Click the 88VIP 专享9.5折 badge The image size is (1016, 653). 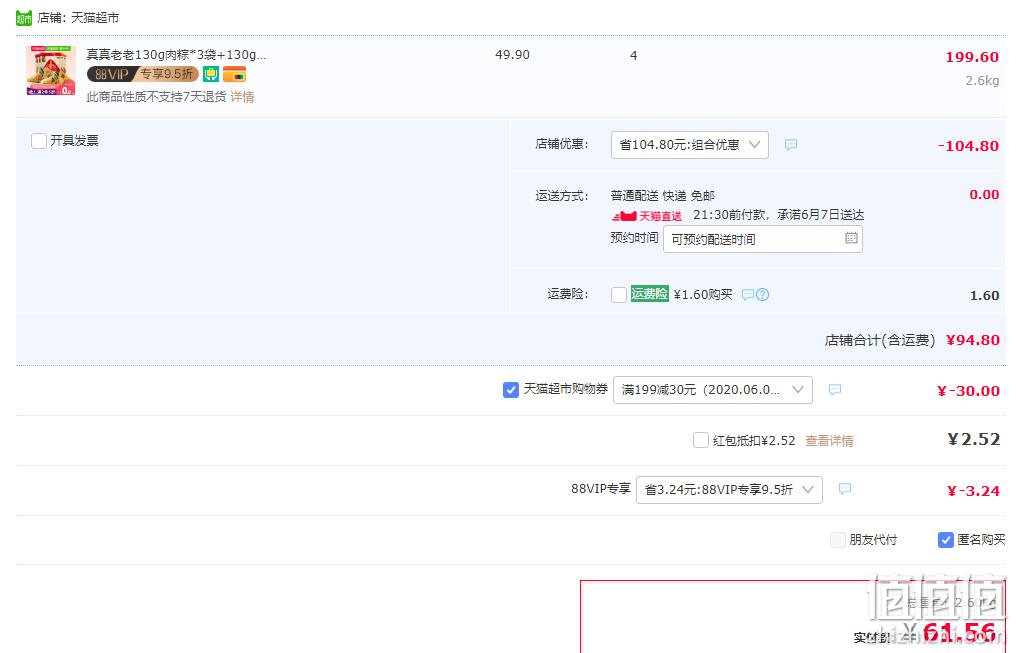tap(143, 74)
